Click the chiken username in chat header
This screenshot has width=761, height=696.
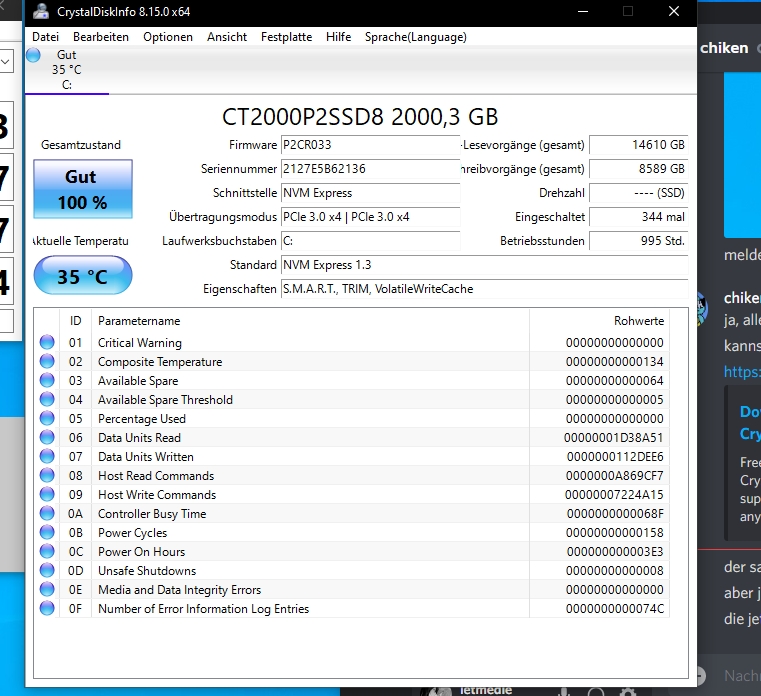(724, 48)
